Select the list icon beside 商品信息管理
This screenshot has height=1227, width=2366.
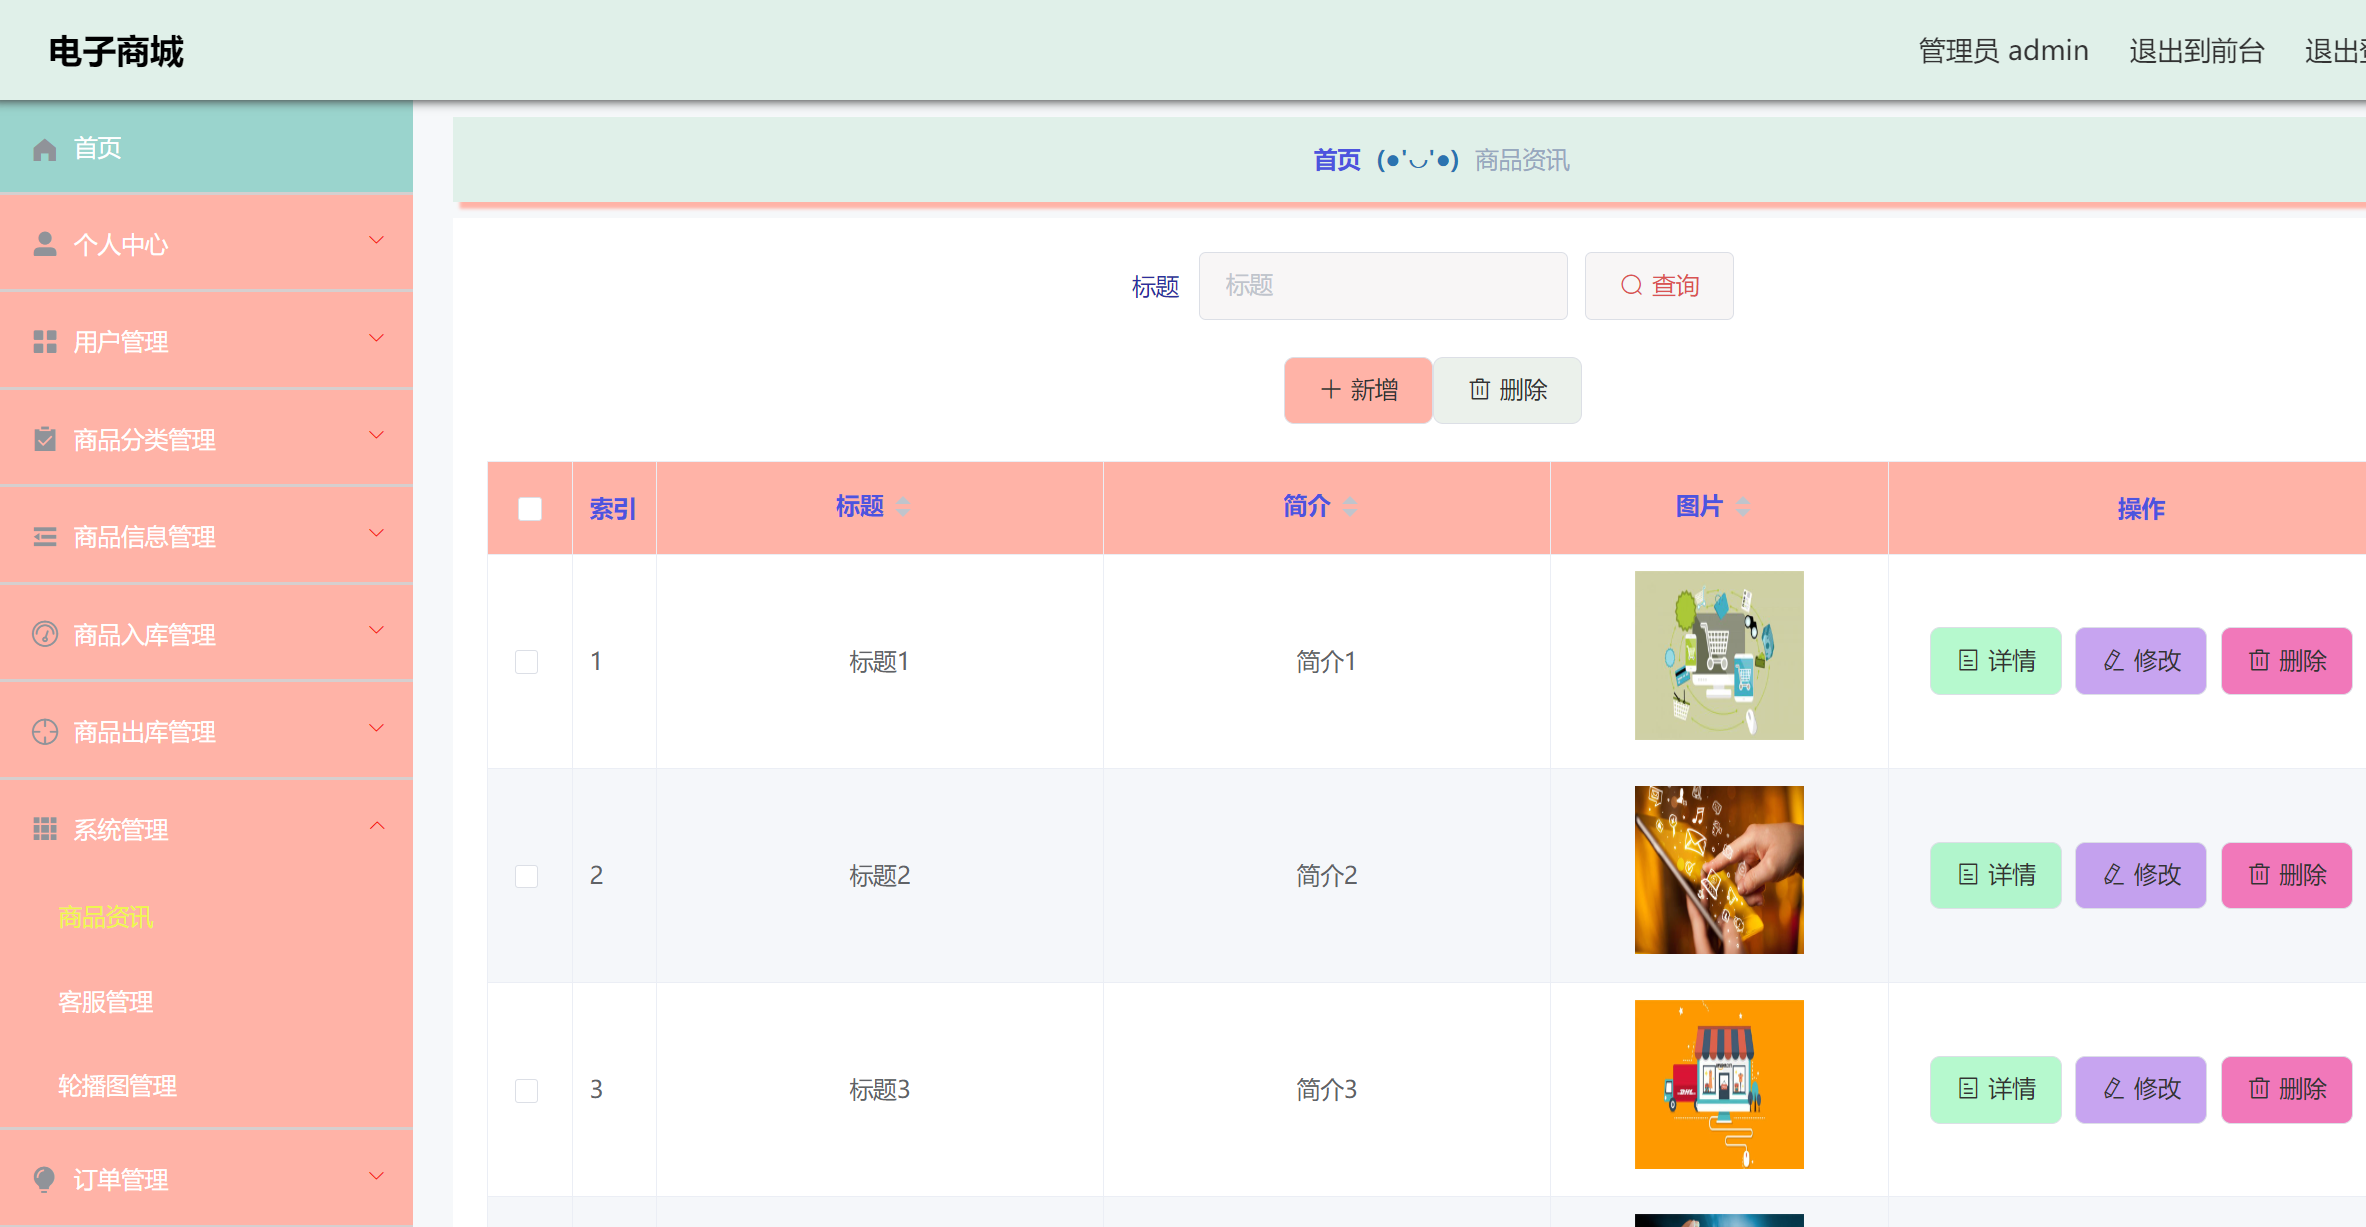pyautogui.click(x=44, y=536)
